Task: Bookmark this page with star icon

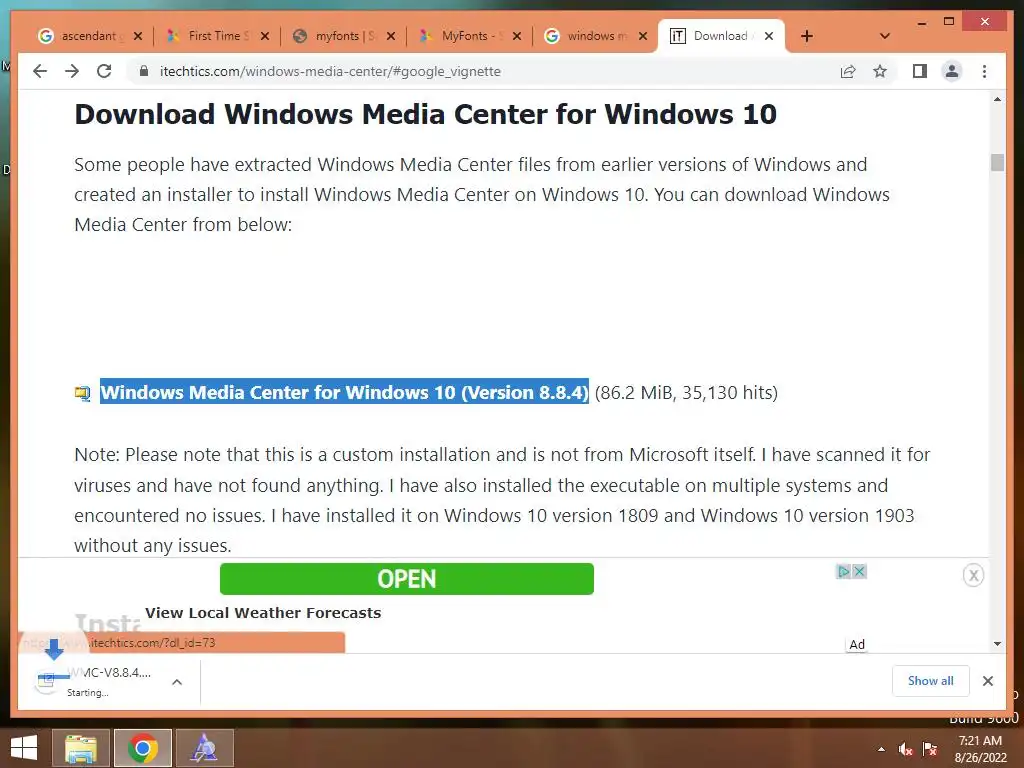Action: (880, 71)
